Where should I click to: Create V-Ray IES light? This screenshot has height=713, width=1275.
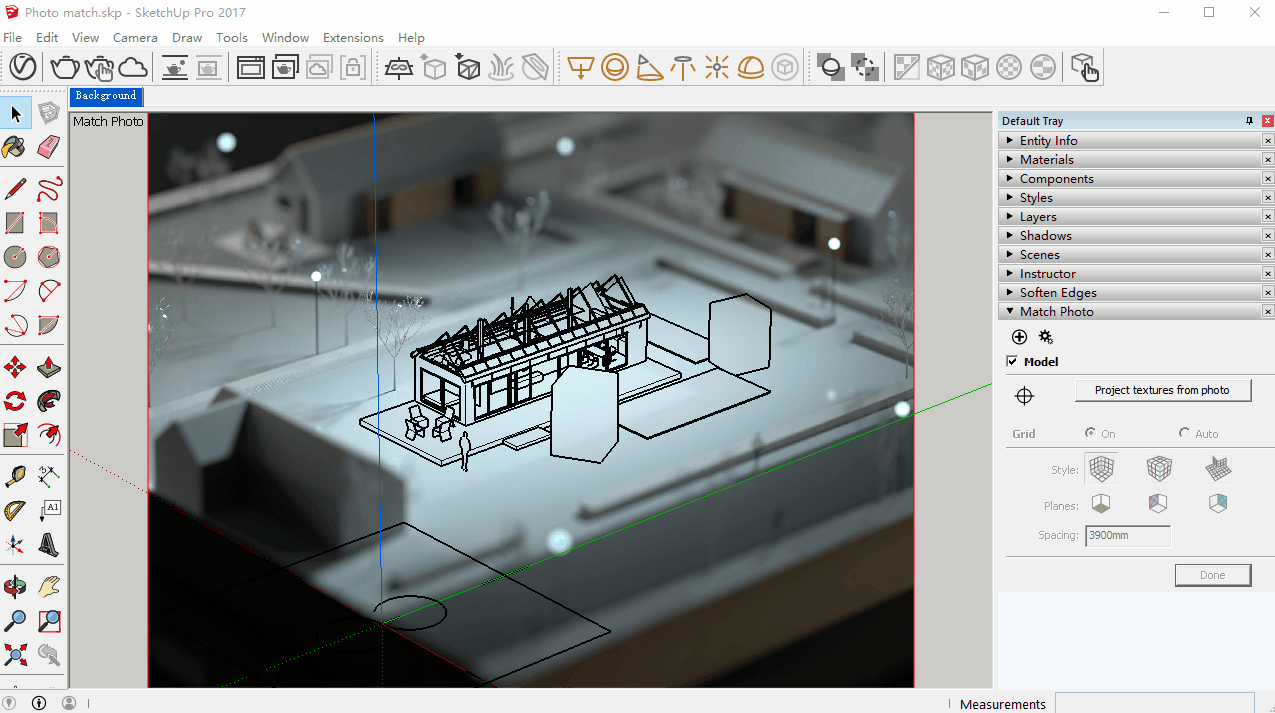coord(683,67)
